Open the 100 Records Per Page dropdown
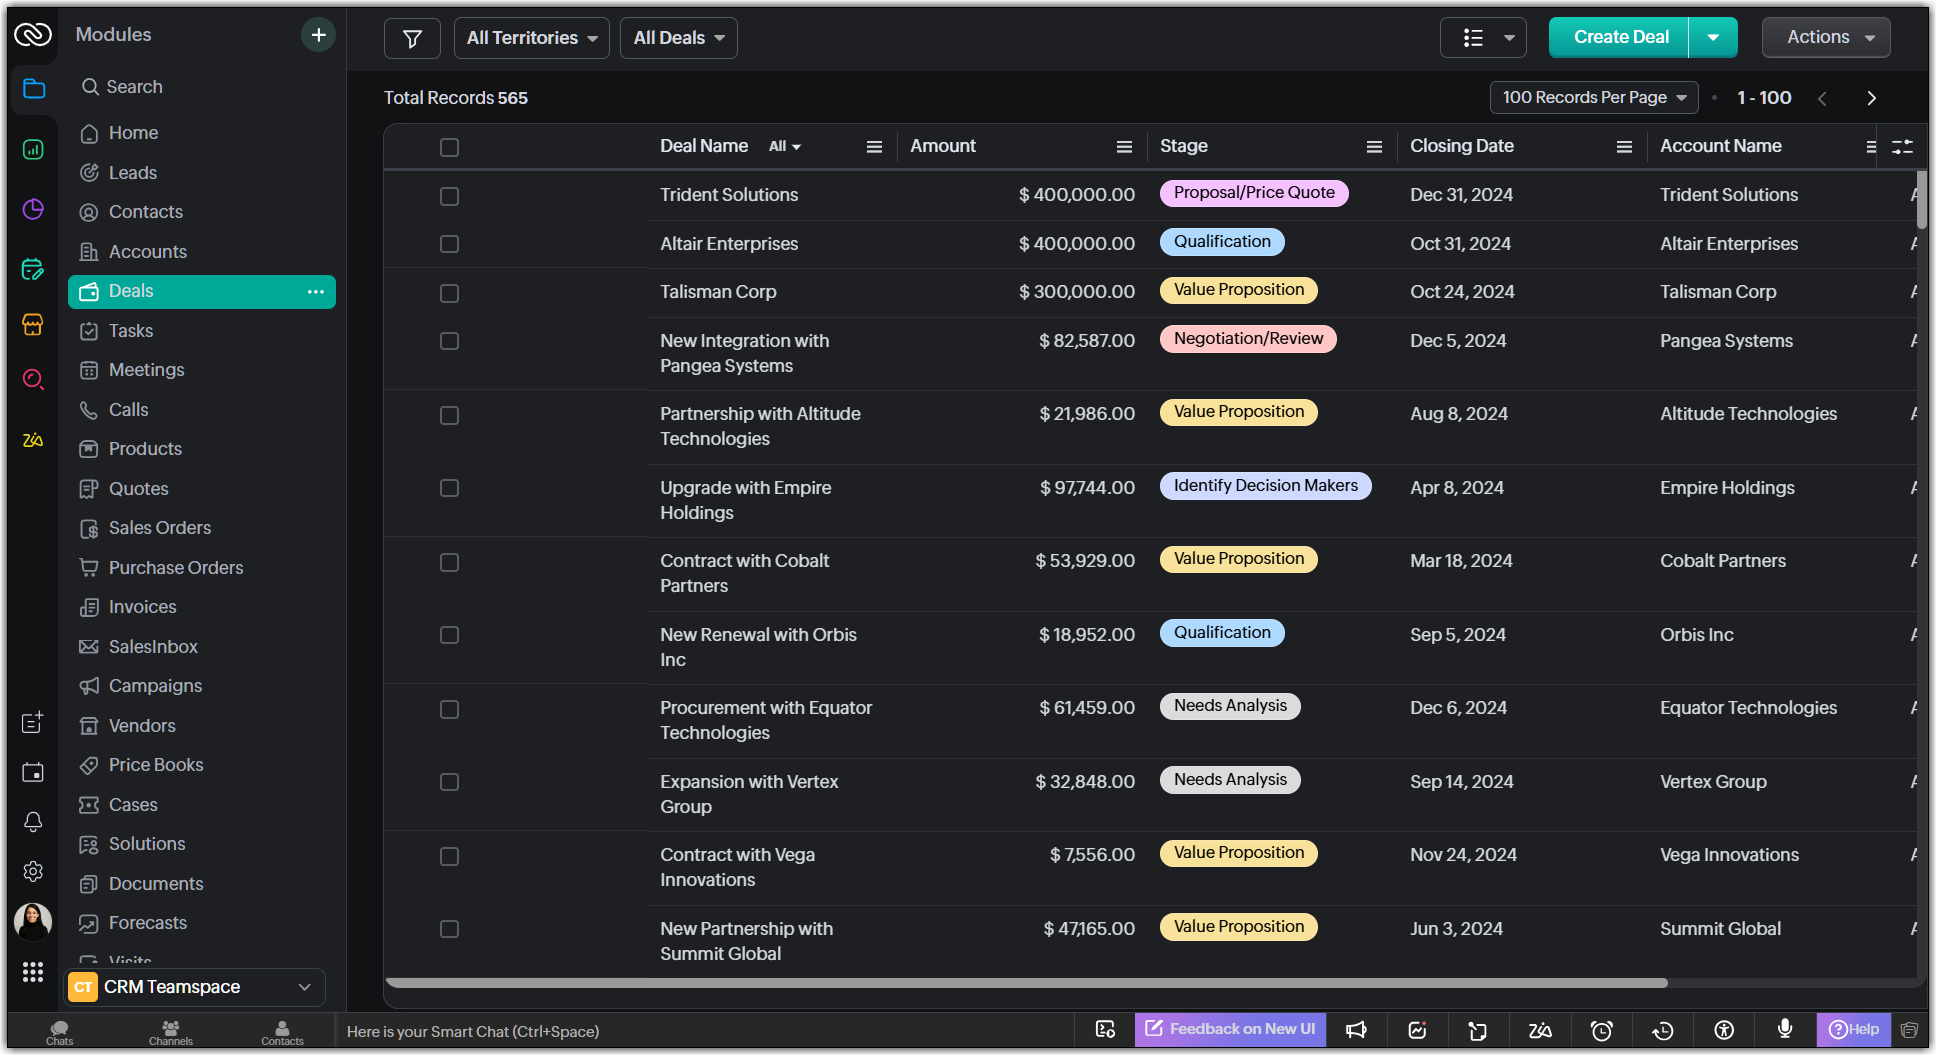1937x1056 pixels. coord(1594,98)
